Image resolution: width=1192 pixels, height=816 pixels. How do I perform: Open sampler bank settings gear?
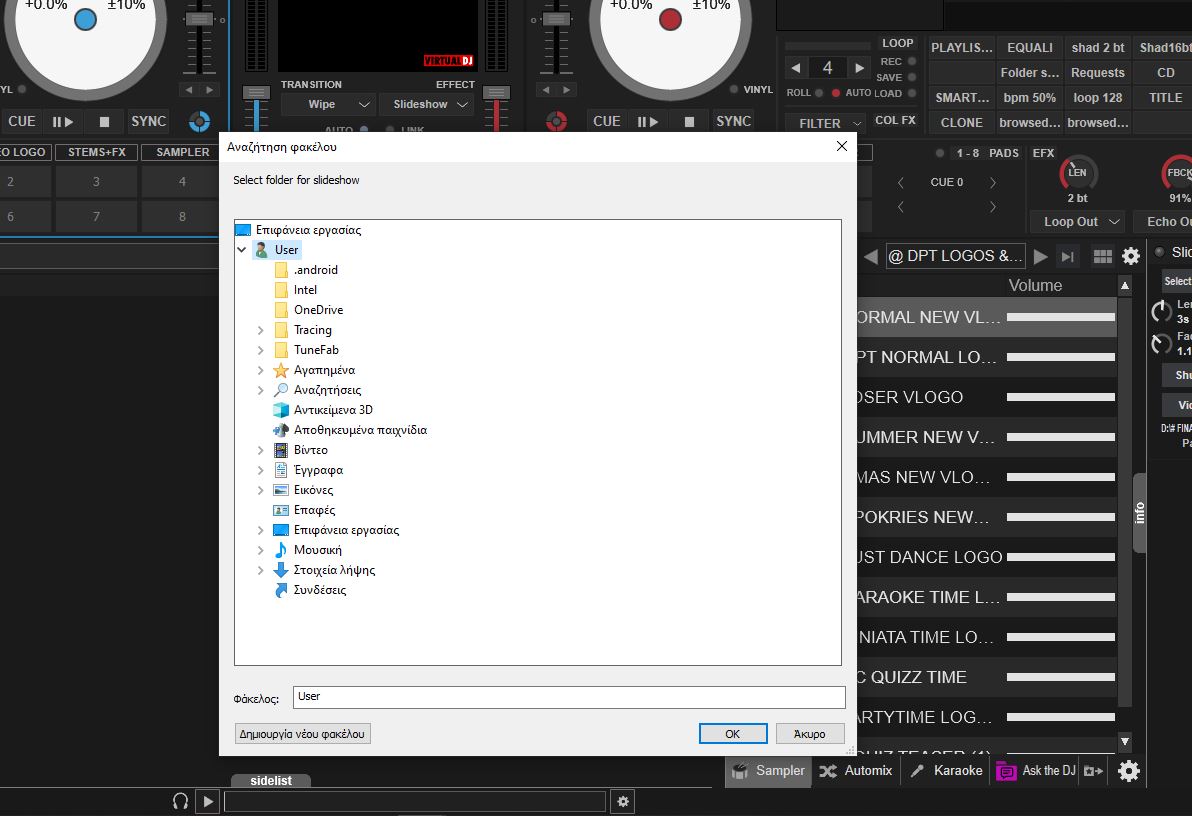point(1130,256)
